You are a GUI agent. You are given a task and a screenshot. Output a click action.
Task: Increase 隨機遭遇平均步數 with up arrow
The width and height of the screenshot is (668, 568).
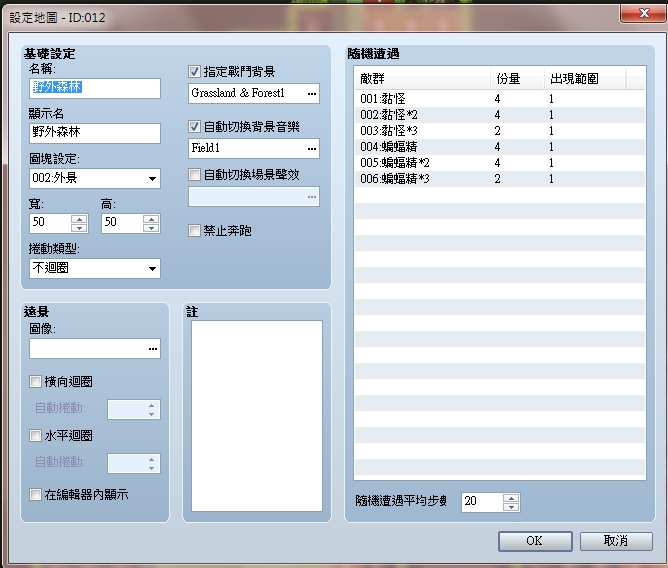pyautogui.click(x=511, y=498)
